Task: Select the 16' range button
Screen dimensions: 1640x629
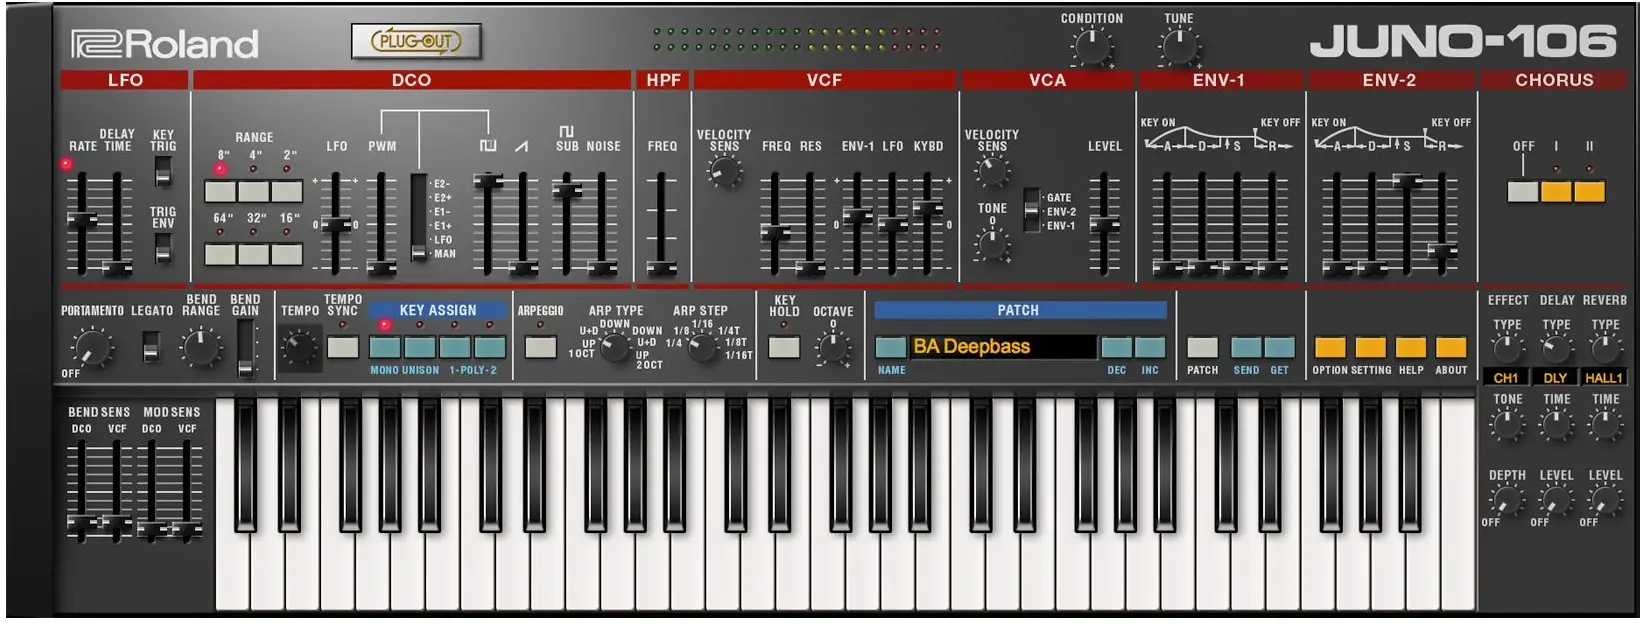Action: [x=287, y=254]
